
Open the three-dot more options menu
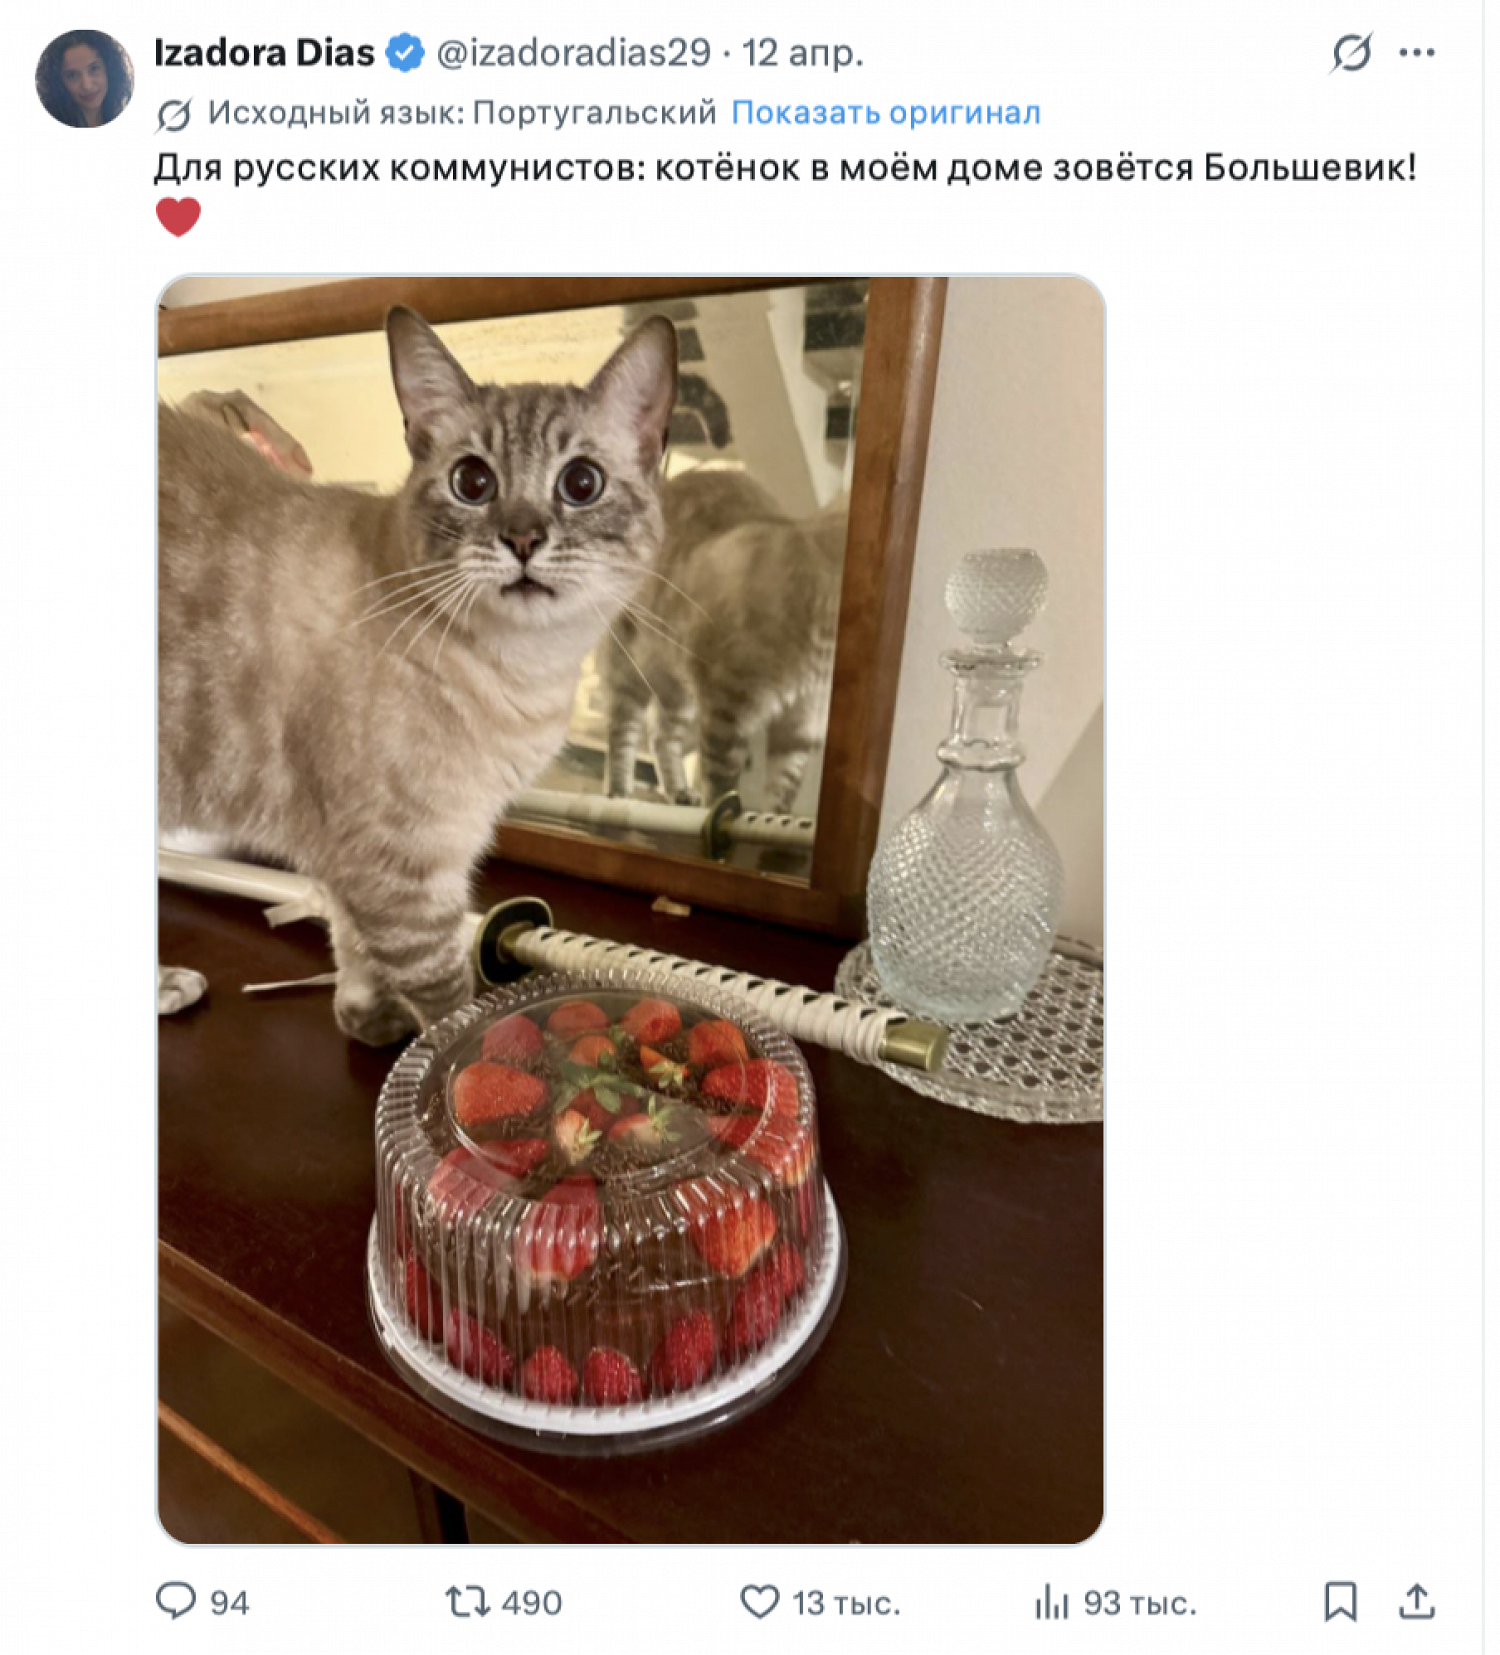click(x=1417, y=52)
